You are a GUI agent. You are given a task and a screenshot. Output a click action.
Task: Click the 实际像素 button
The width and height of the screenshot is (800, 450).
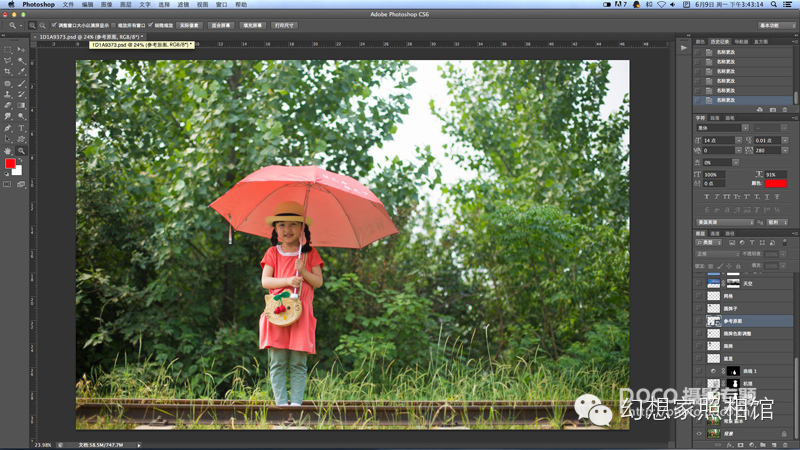click(189, 26)
